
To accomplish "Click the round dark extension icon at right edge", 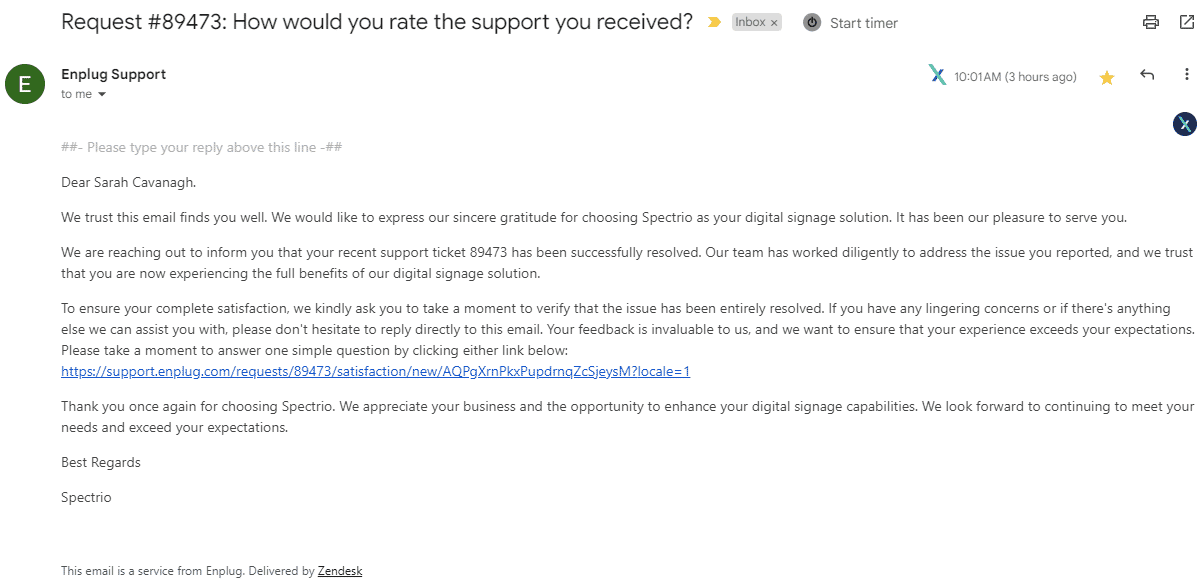I will coord(1185,124).
